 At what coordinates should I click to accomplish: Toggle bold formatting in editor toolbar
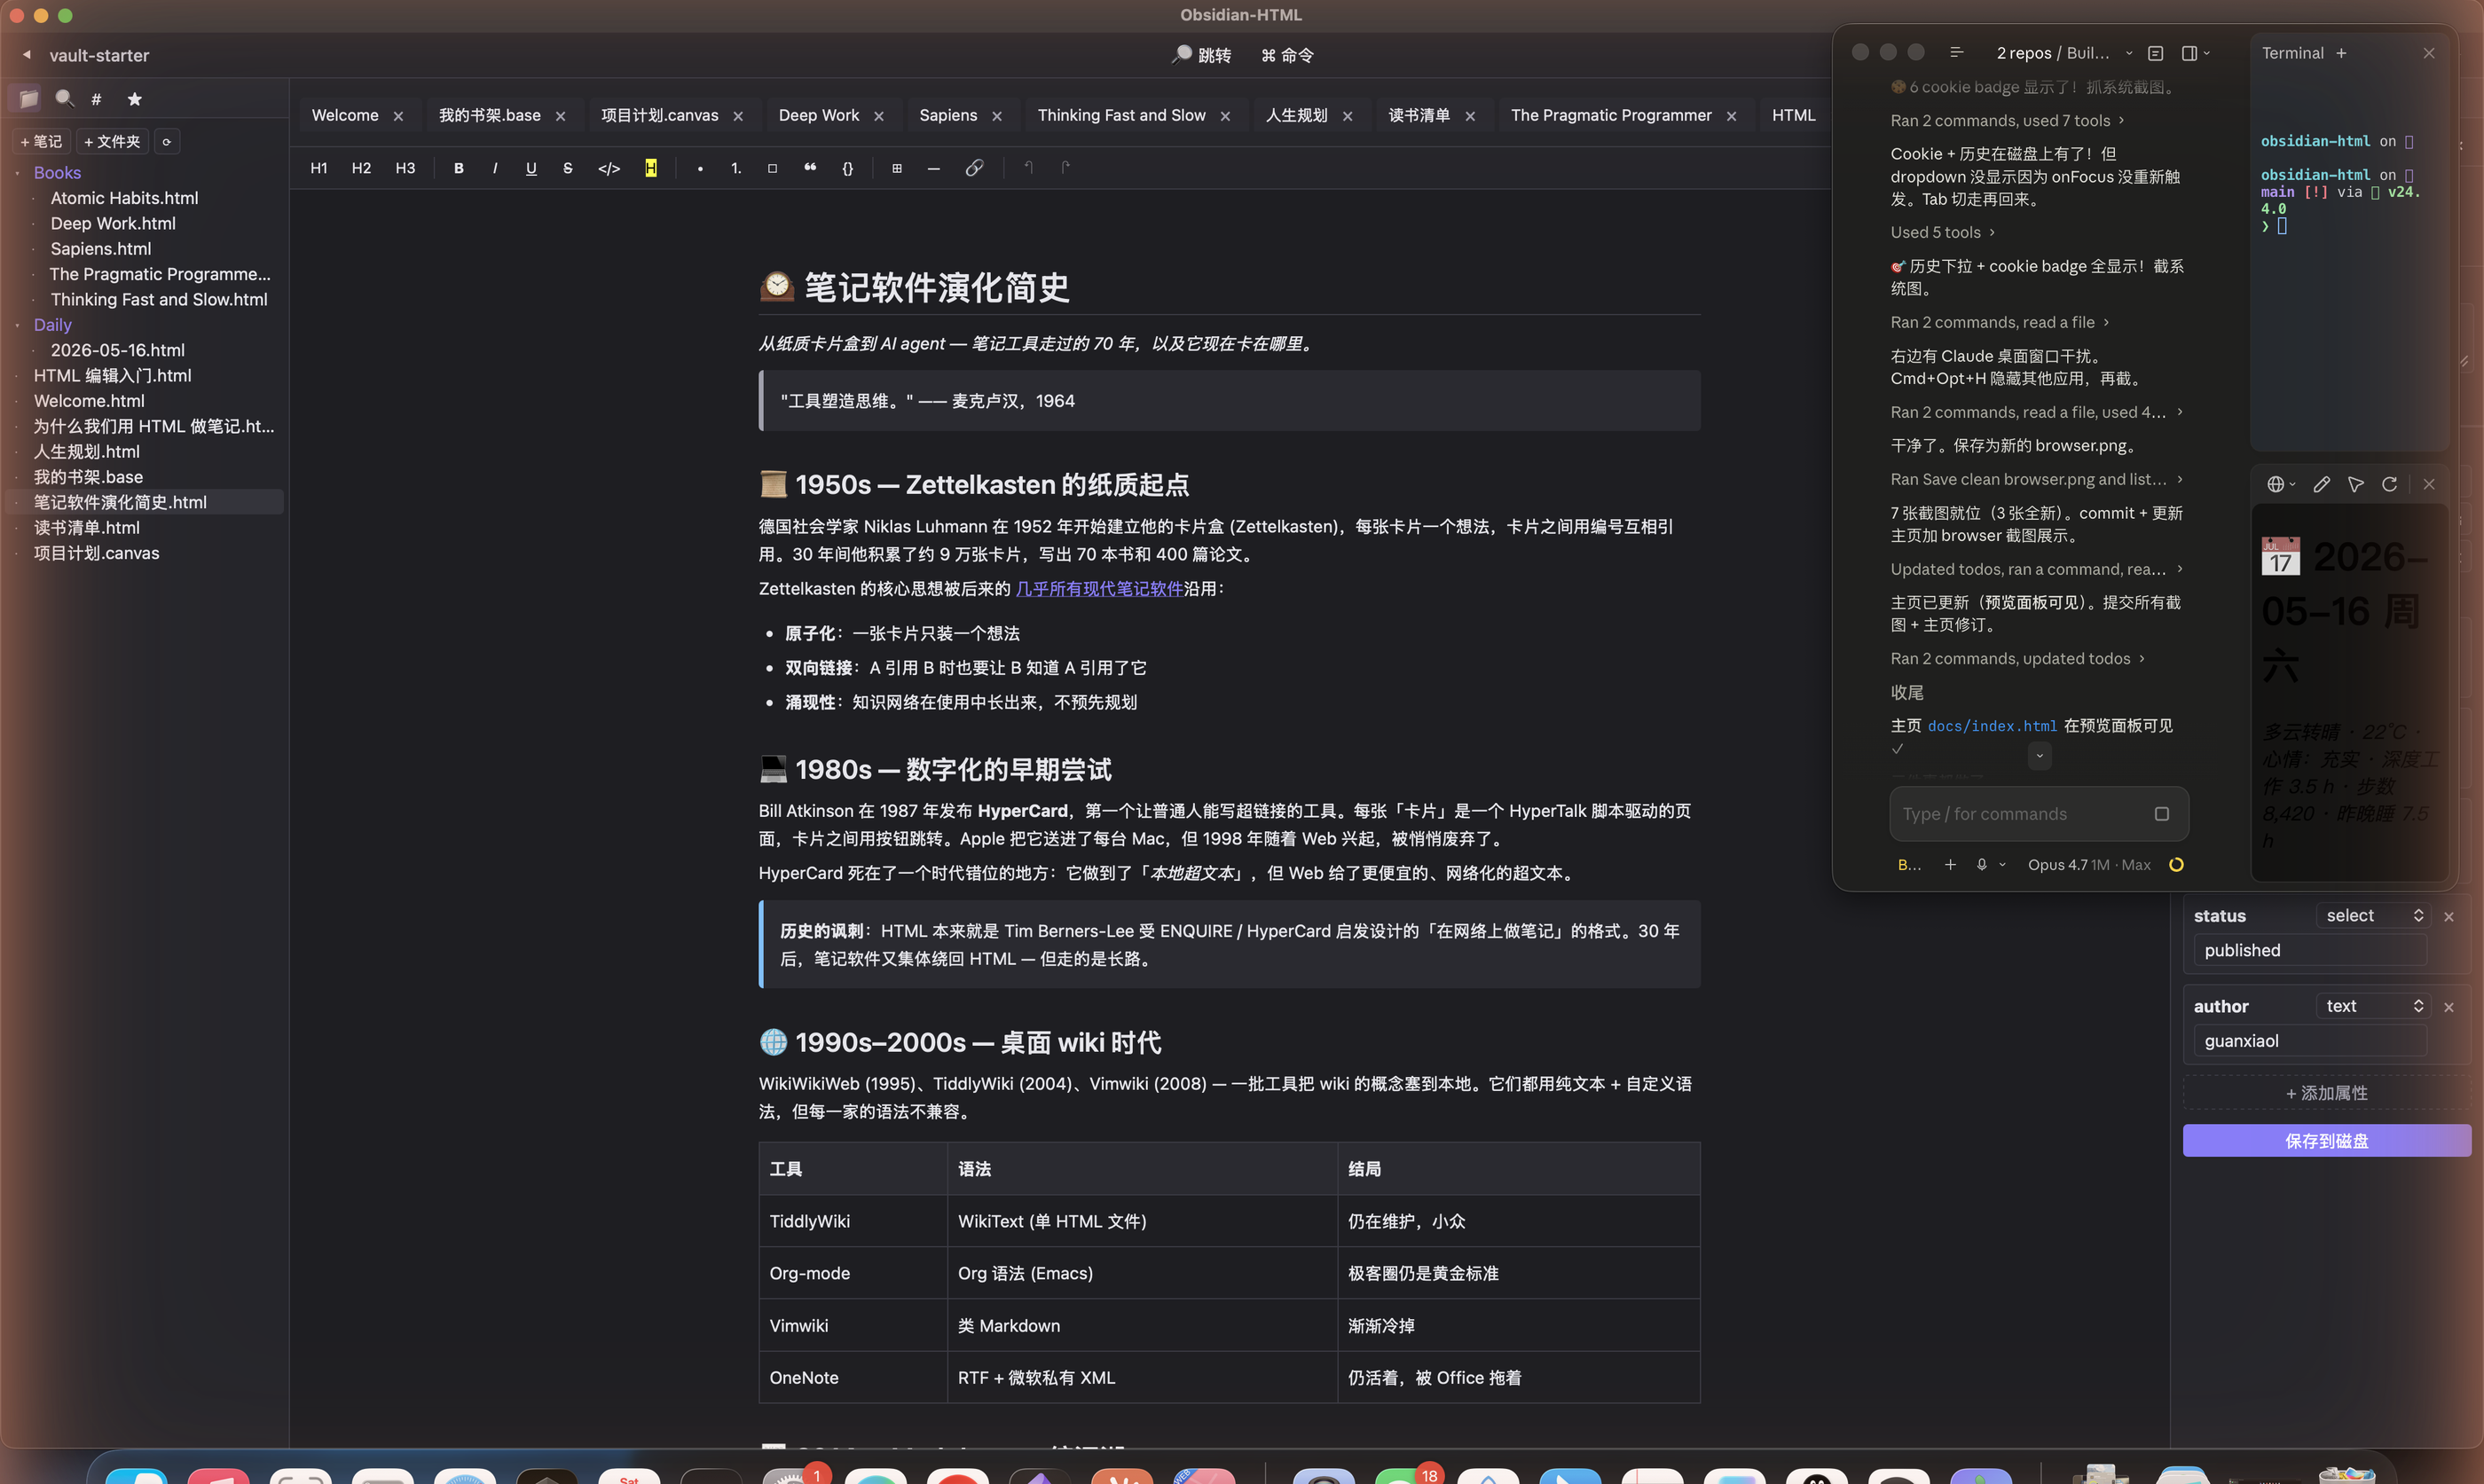[459, 168]
